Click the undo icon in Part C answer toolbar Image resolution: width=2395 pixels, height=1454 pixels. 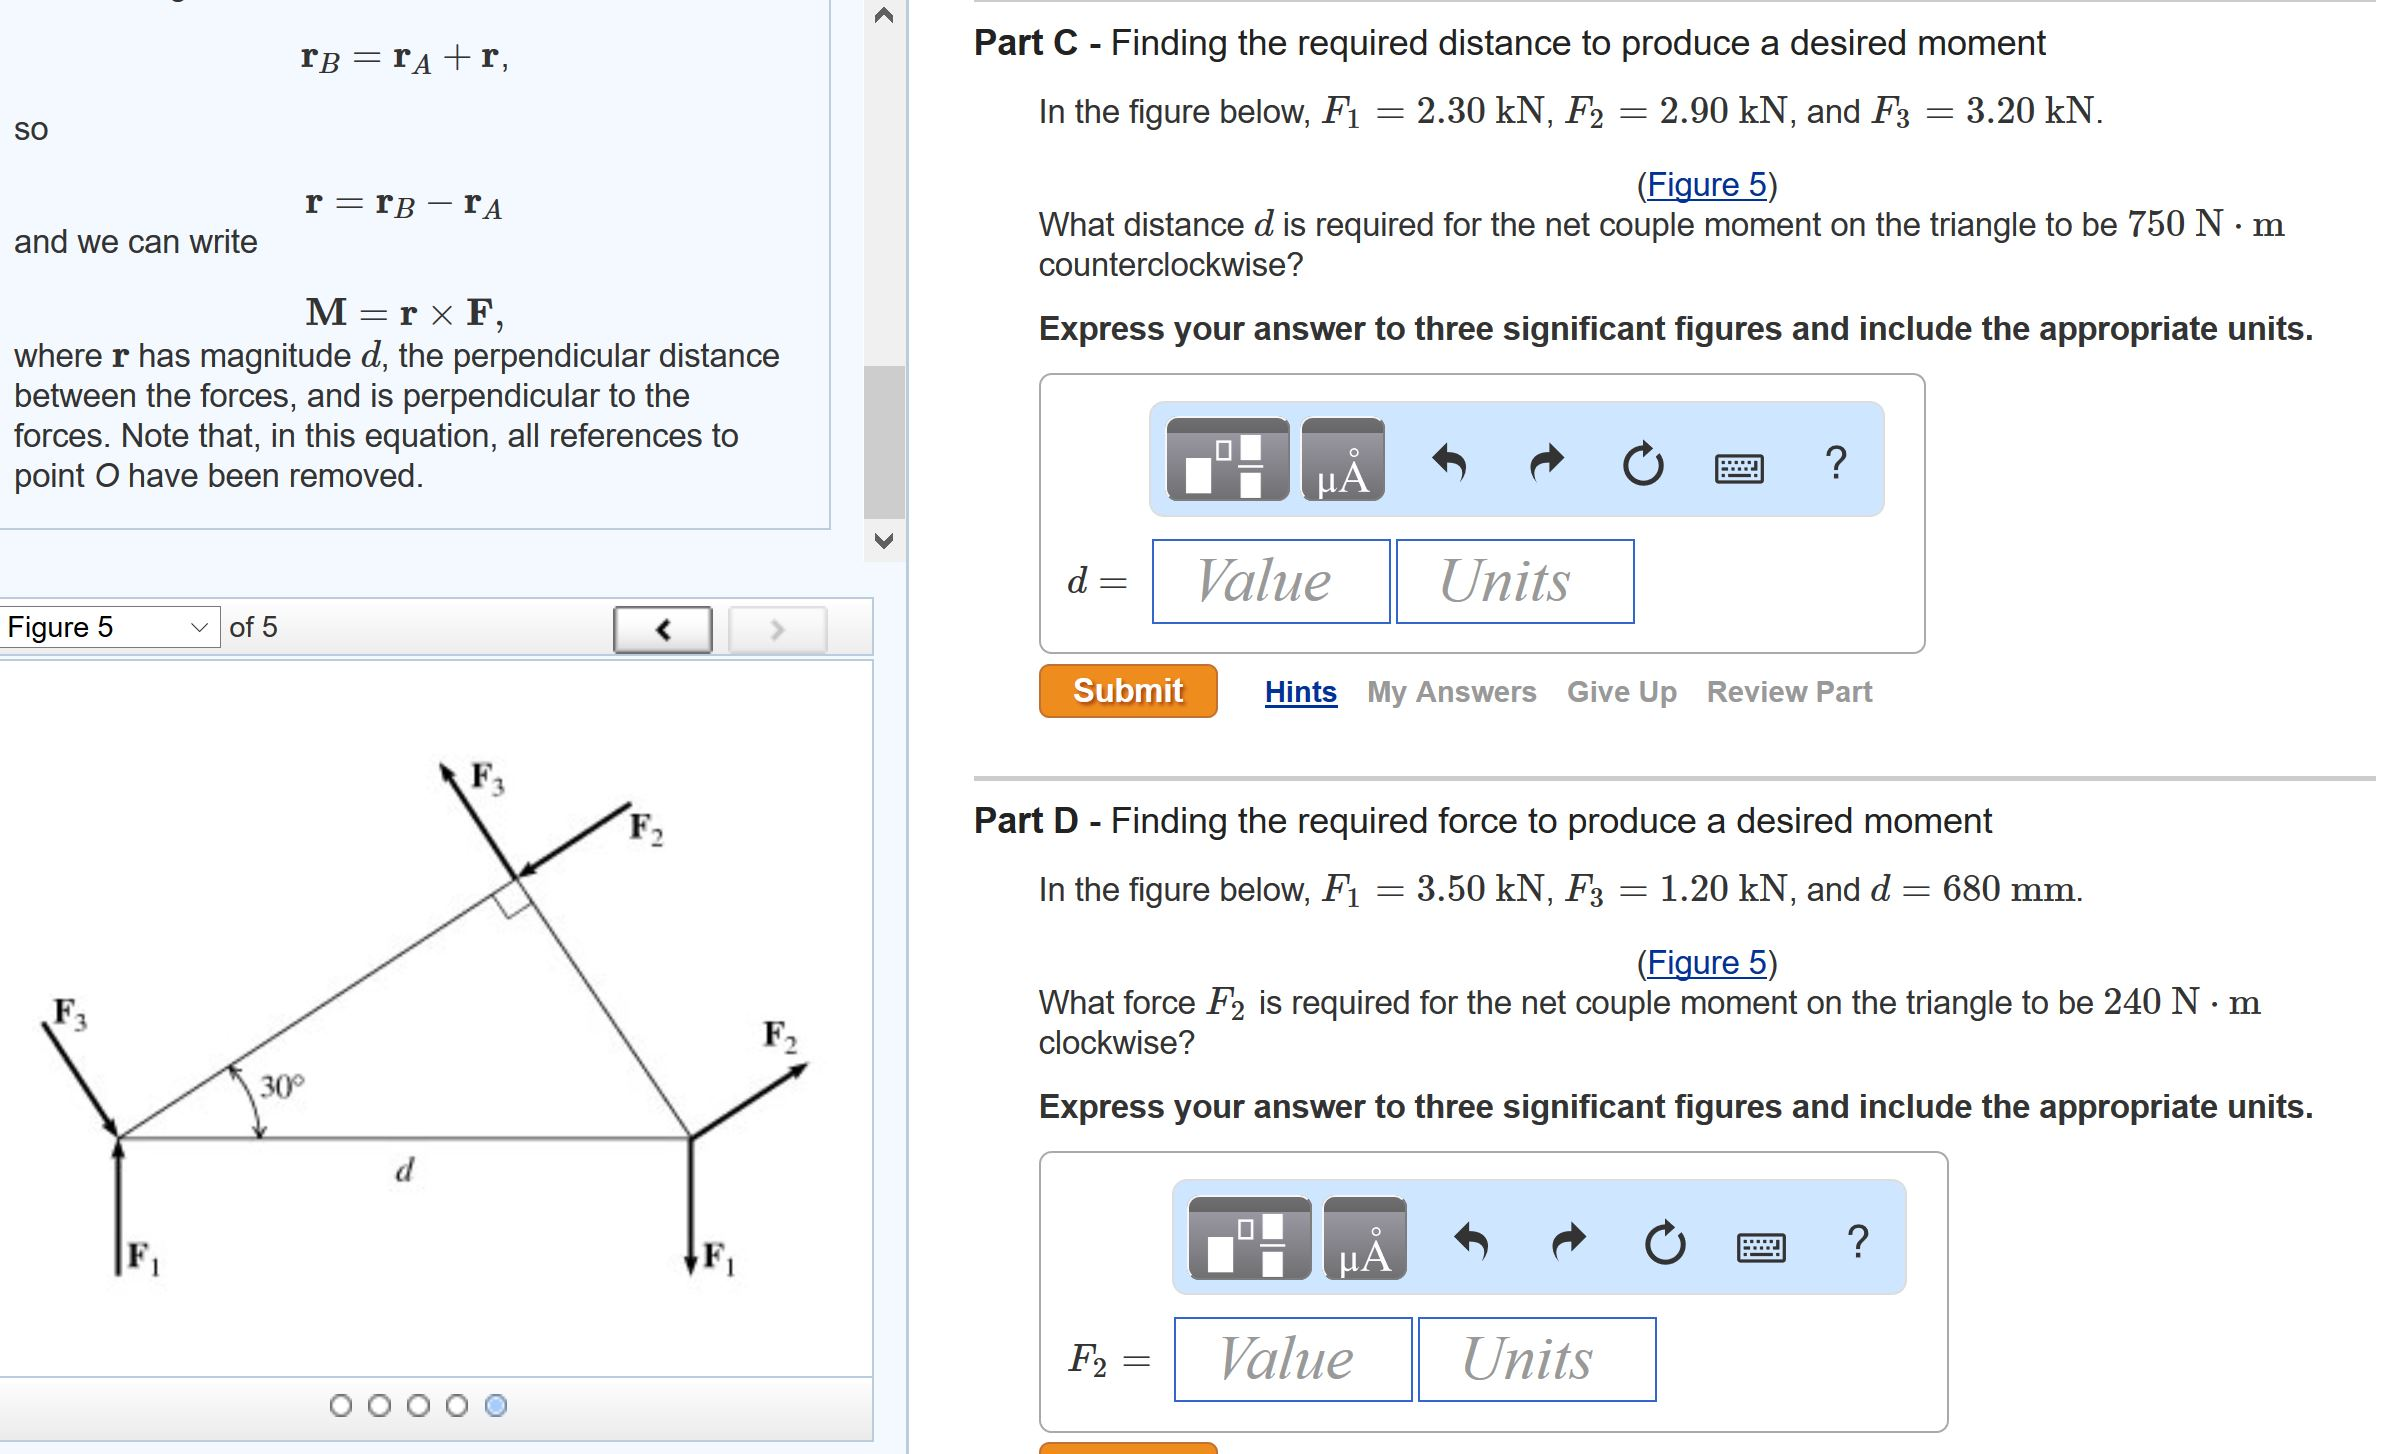[1450, 461]
